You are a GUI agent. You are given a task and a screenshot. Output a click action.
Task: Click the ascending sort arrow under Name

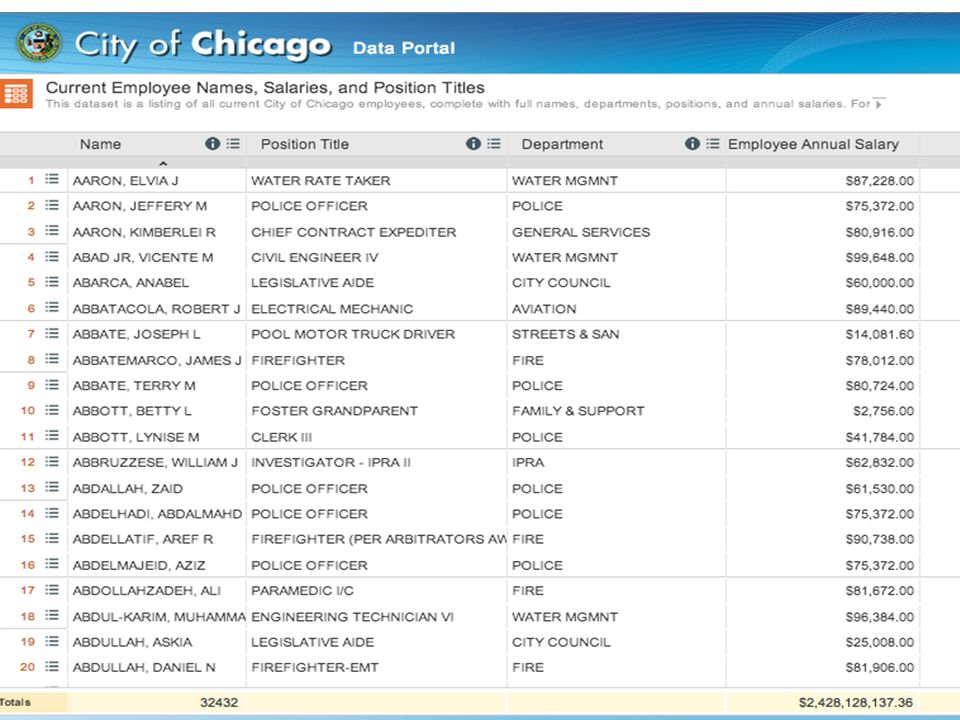[x=163, y=163]
